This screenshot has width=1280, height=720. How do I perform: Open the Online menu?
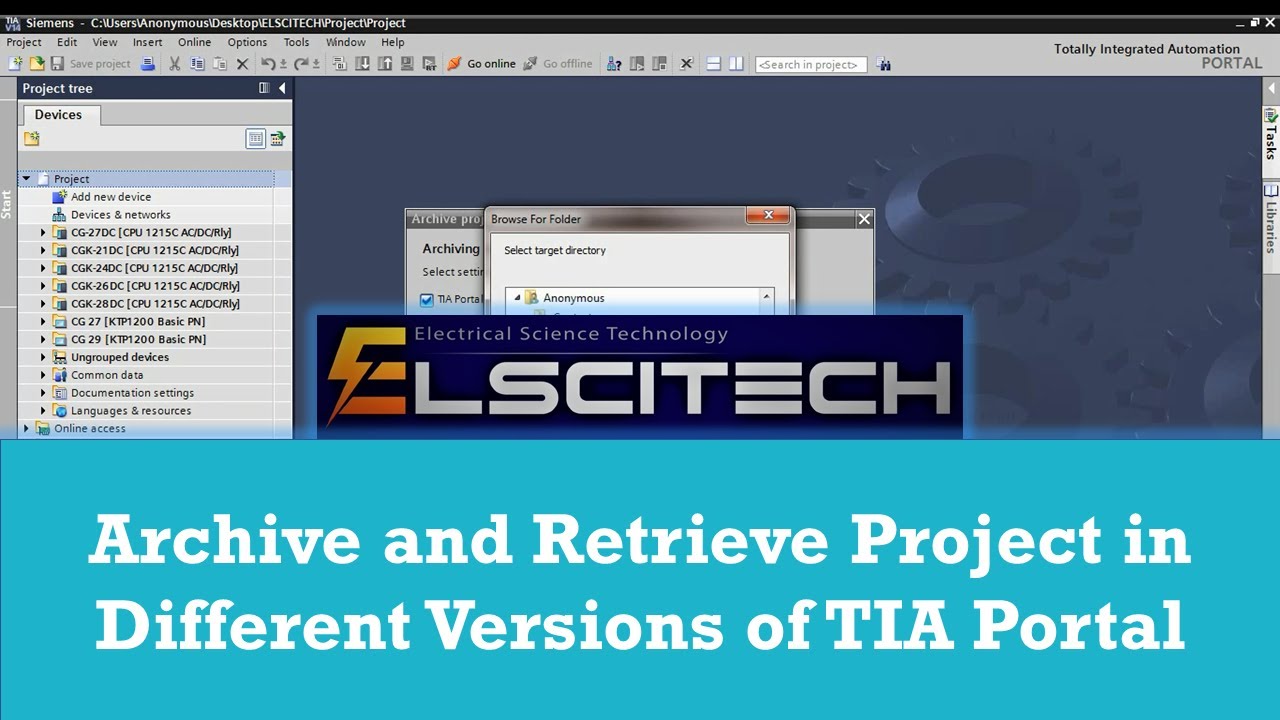tap(194, 42)
